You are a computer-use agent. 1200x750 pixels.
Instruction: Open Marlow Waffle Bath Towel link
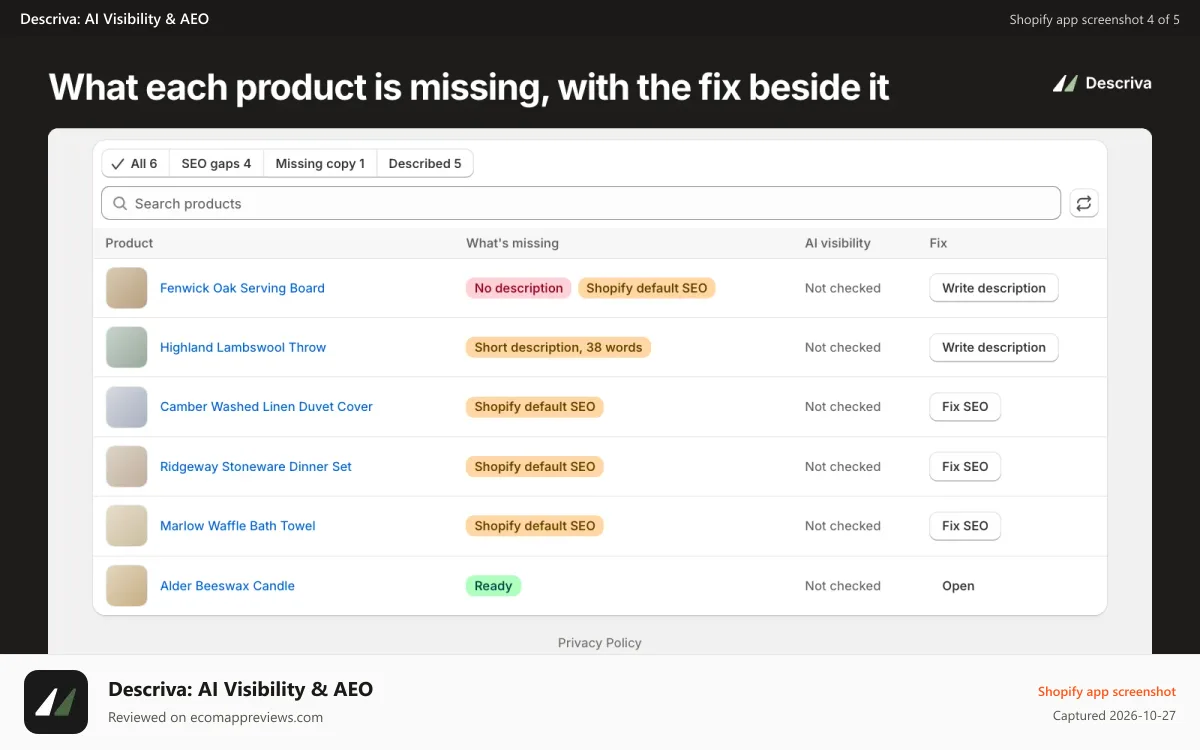(238, 526)
